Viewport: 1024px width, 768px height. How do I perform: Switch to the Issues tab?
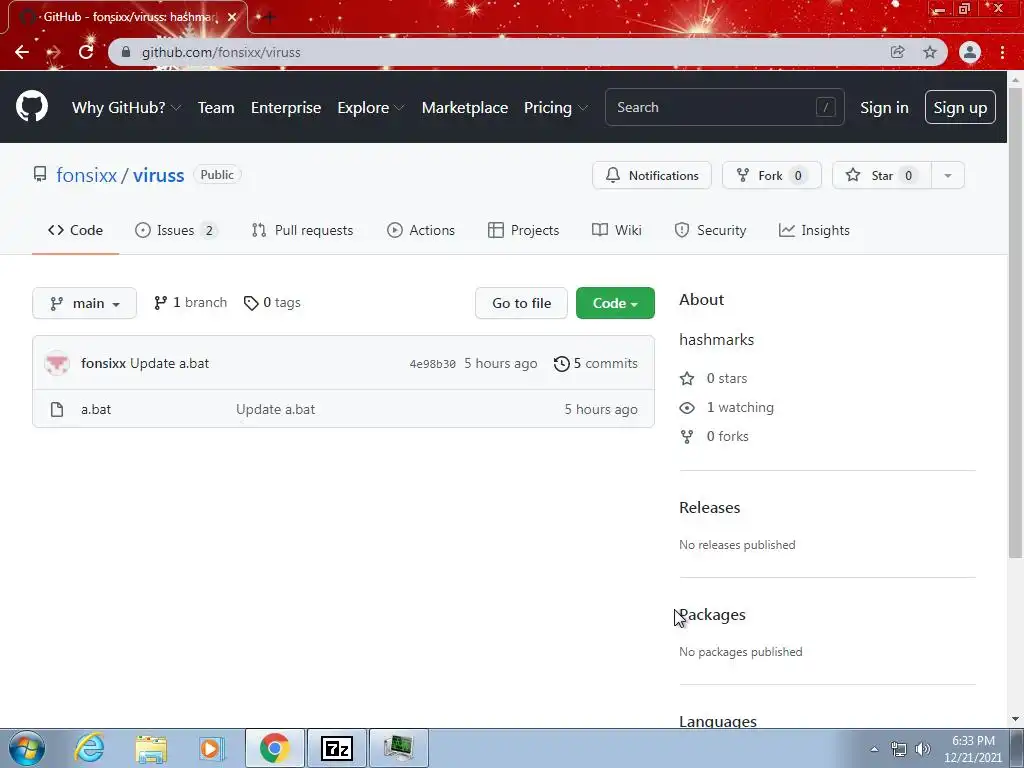click(176, 231)
